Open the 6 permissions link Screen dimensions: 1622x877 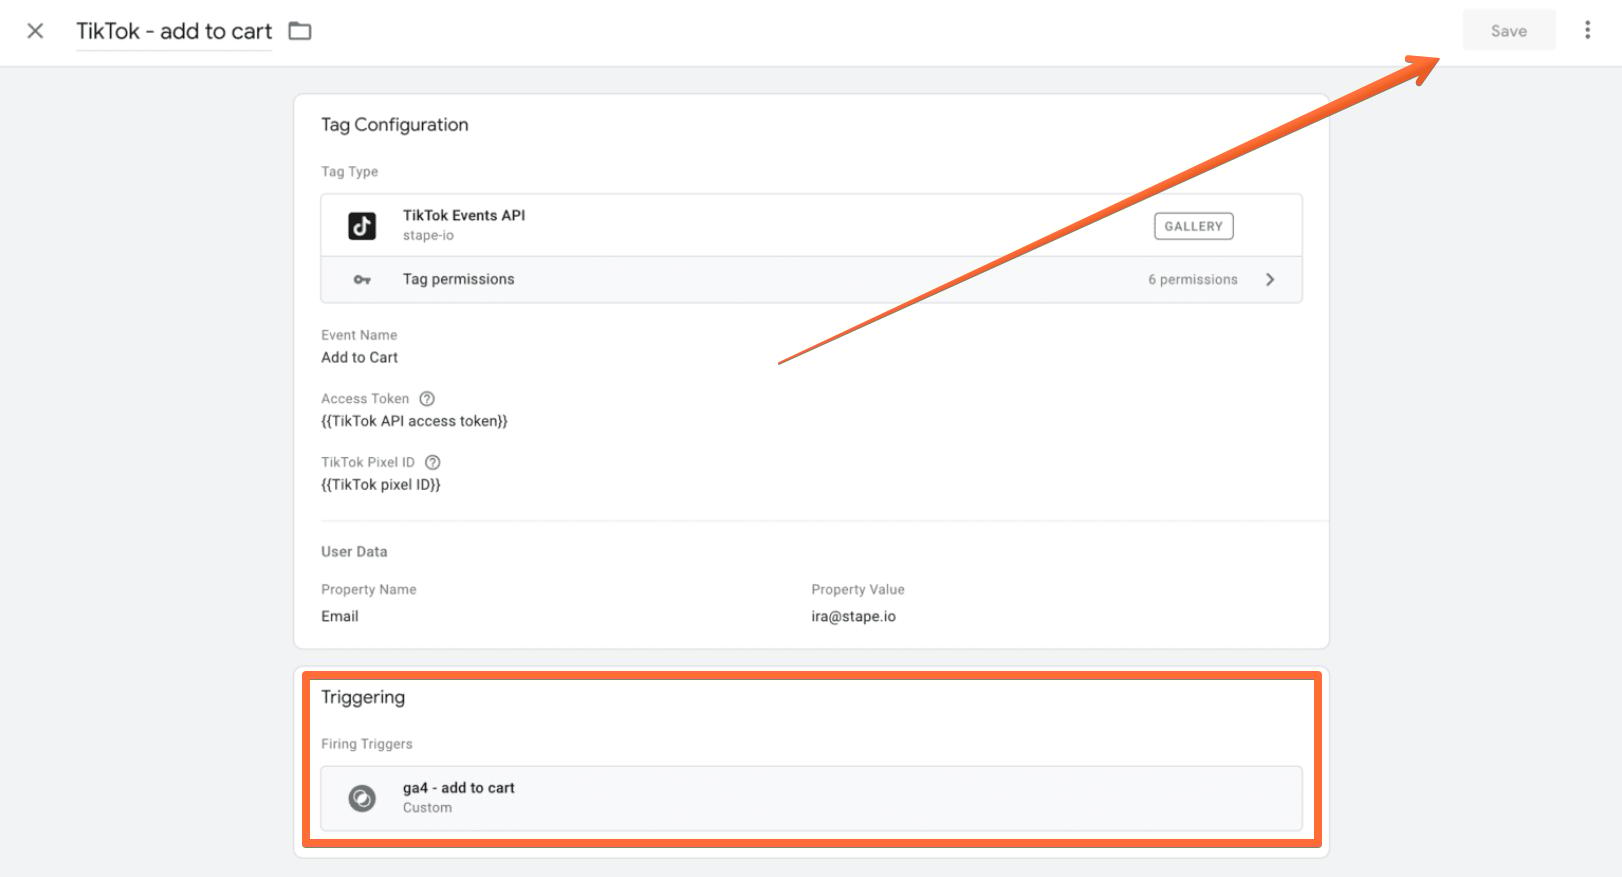click(1192, 280)
